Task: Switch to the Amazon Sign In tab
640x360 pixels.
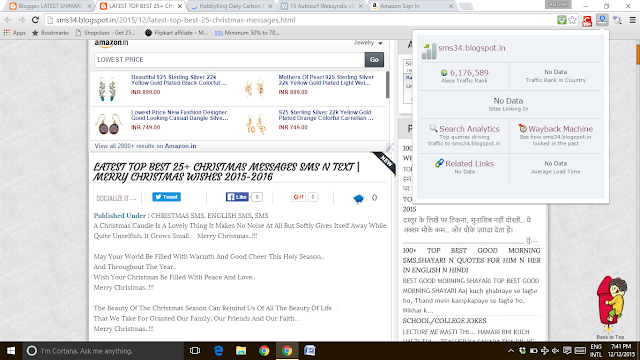Action: click(x=413, y=6)
